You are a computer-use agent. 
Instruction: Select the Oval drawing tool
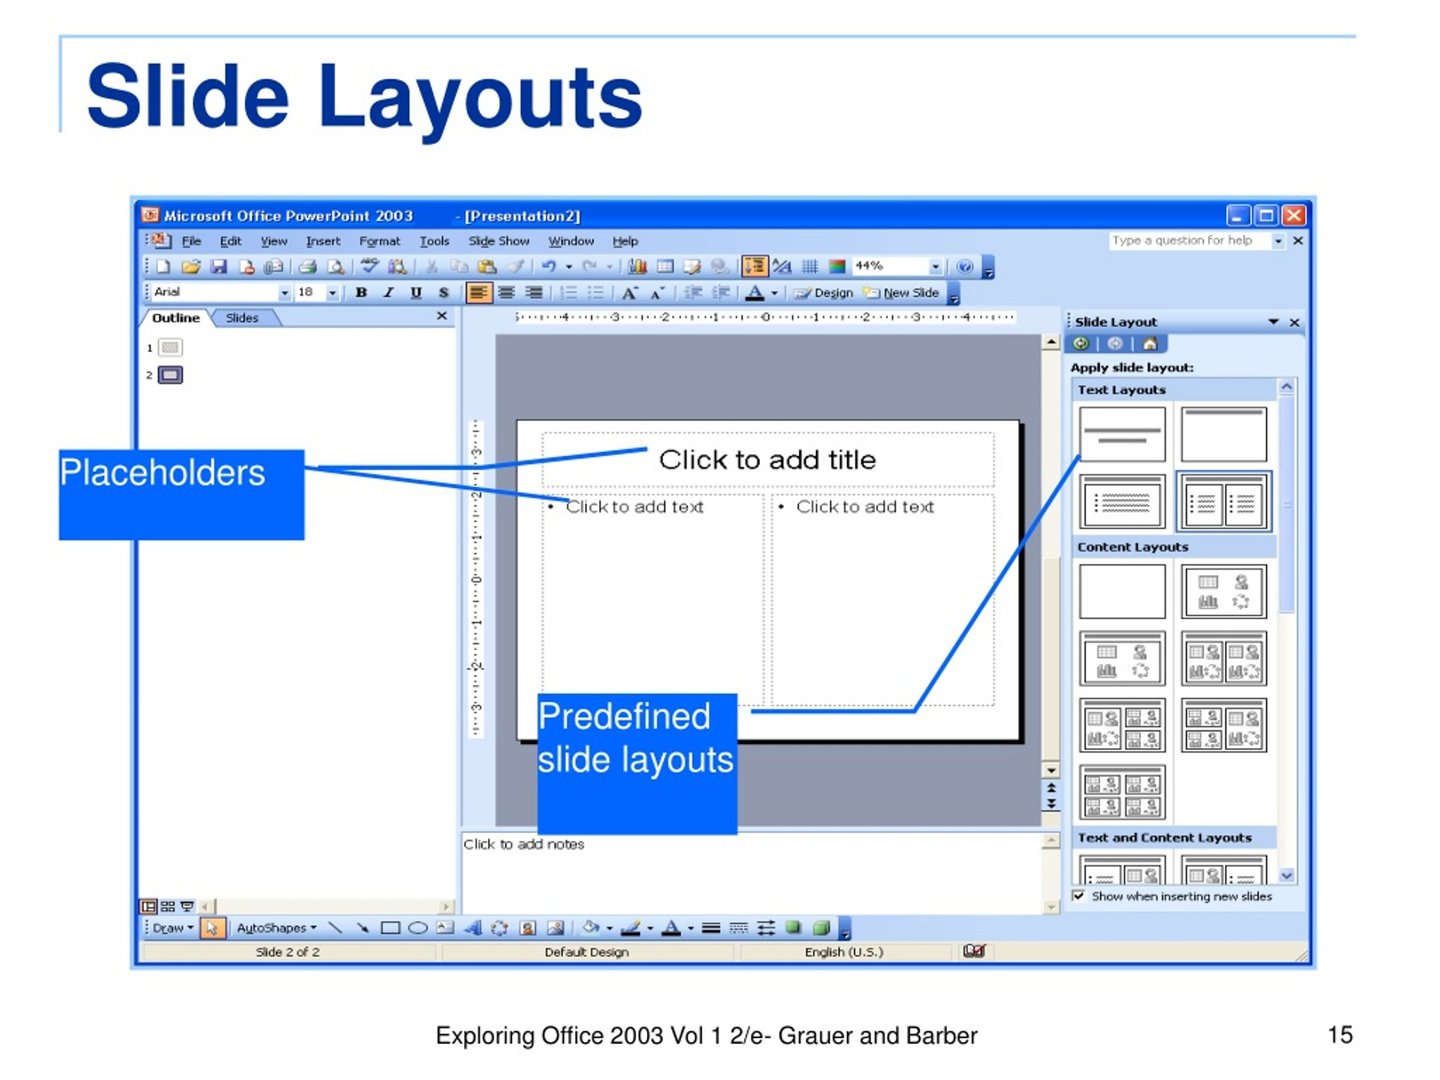(418, 928)
